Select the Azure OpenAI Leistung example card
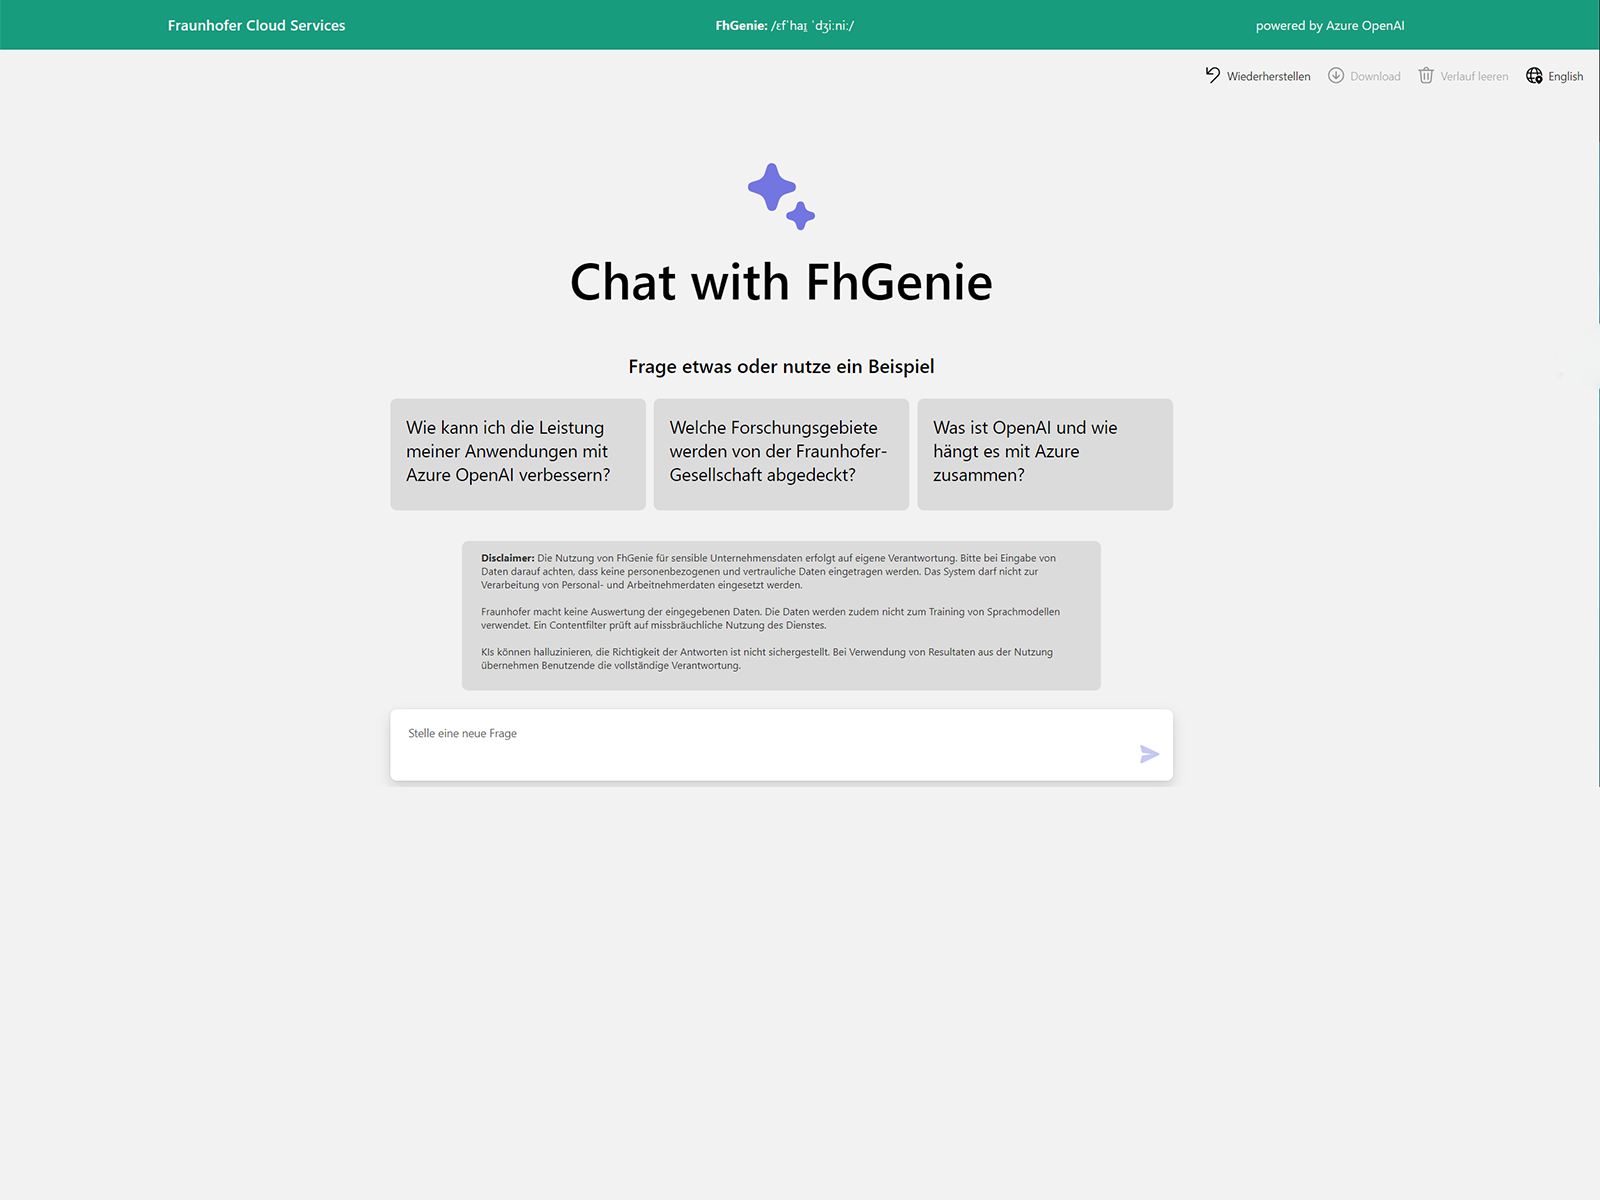The image size is (1600, 1200). coord(518,454)
